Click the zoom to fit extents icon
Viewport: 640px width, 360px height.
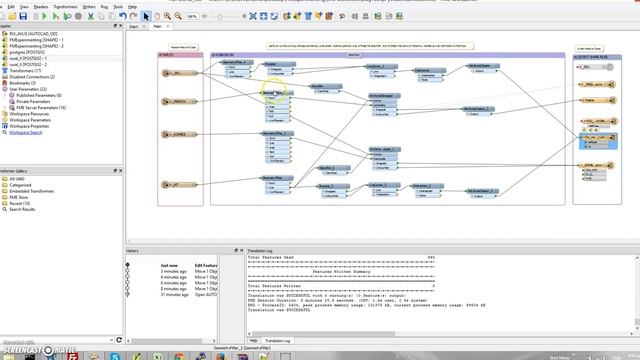[x=253, y=16]
